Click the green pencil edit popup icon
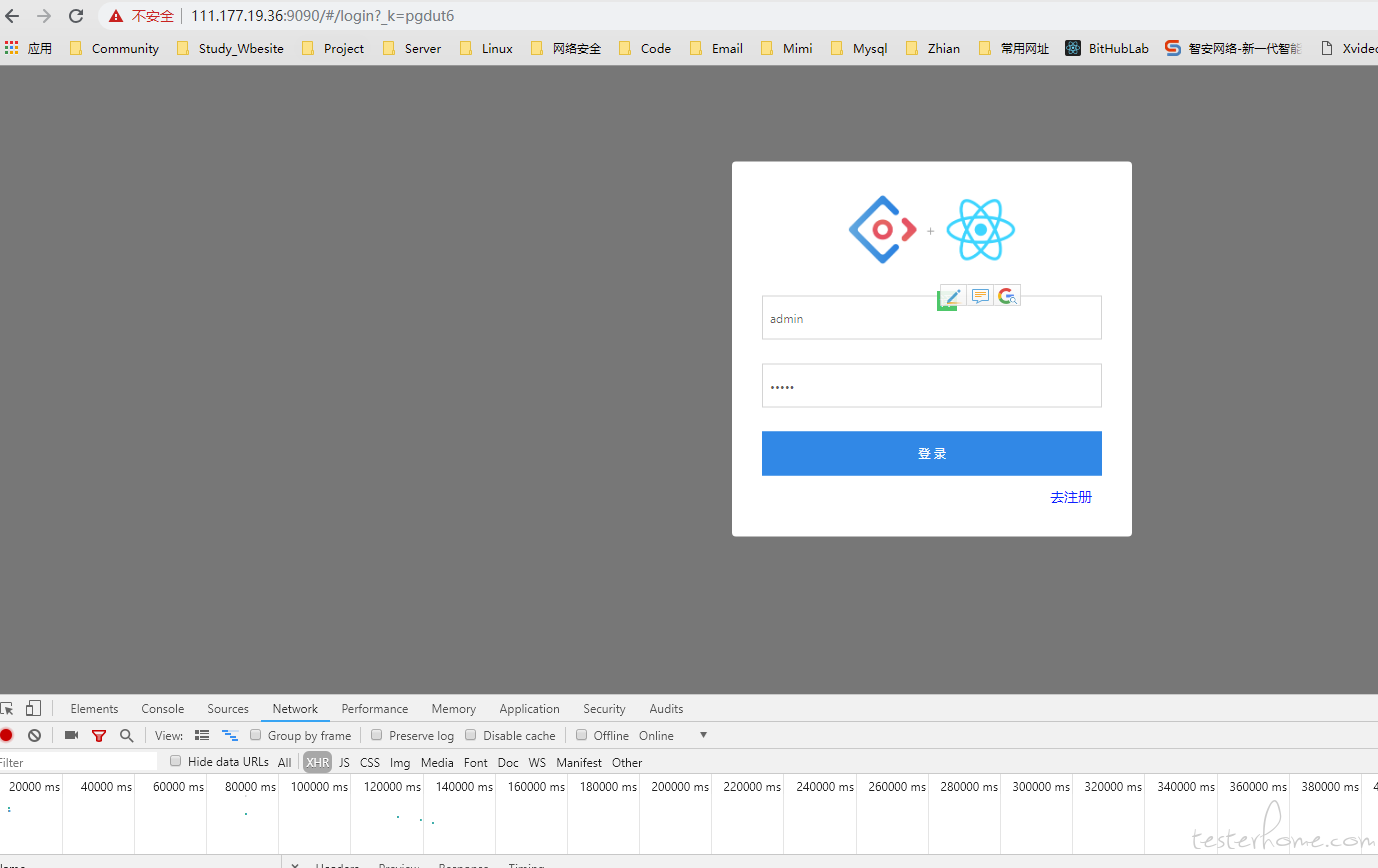1378x868 pixels. coord(951,296)
